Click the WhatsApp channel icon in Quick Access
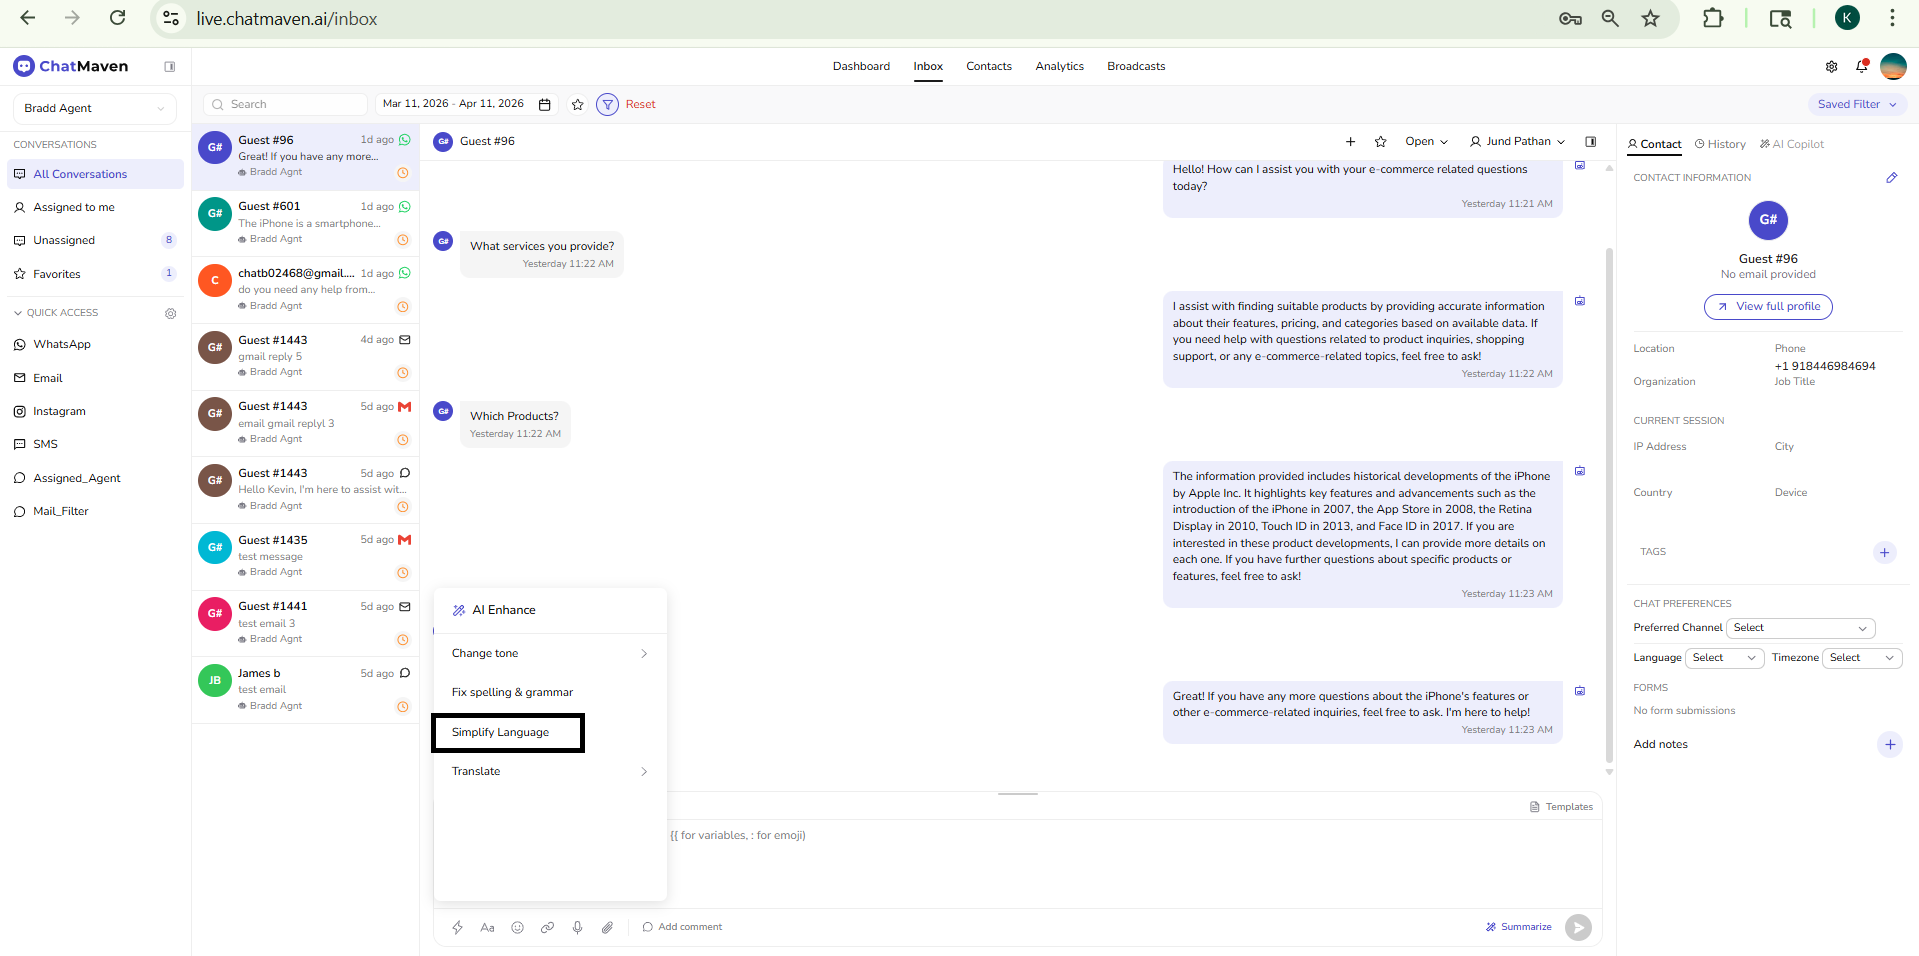This screenshot has height=956, width=1919. click(18, 344)
